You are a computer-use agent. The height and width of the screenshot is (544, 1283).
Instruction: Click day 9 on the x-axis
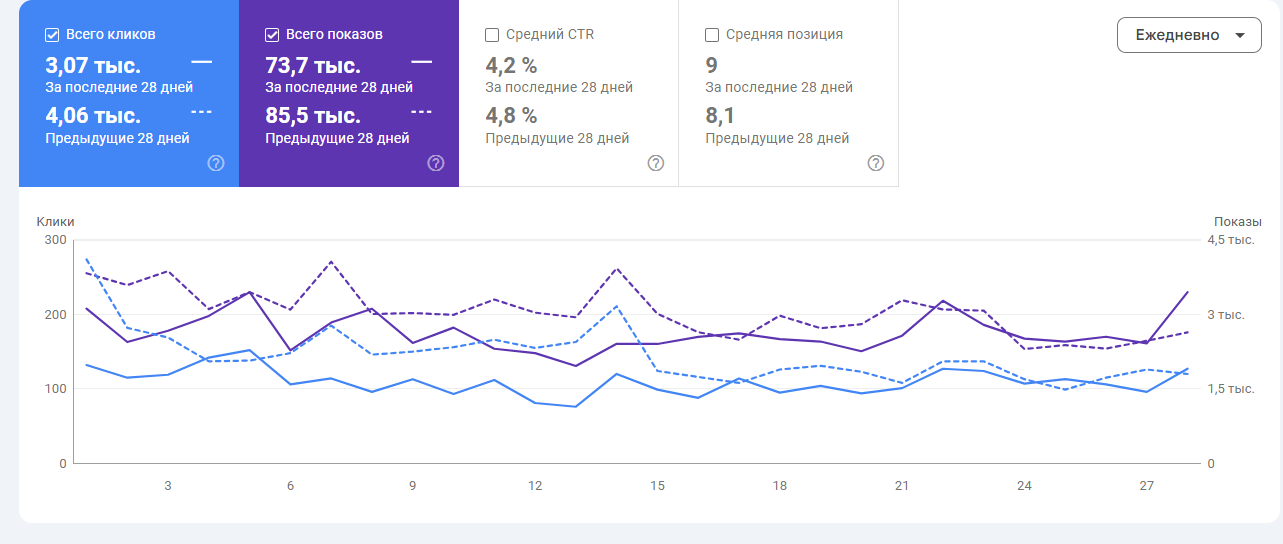pos(412,486)
